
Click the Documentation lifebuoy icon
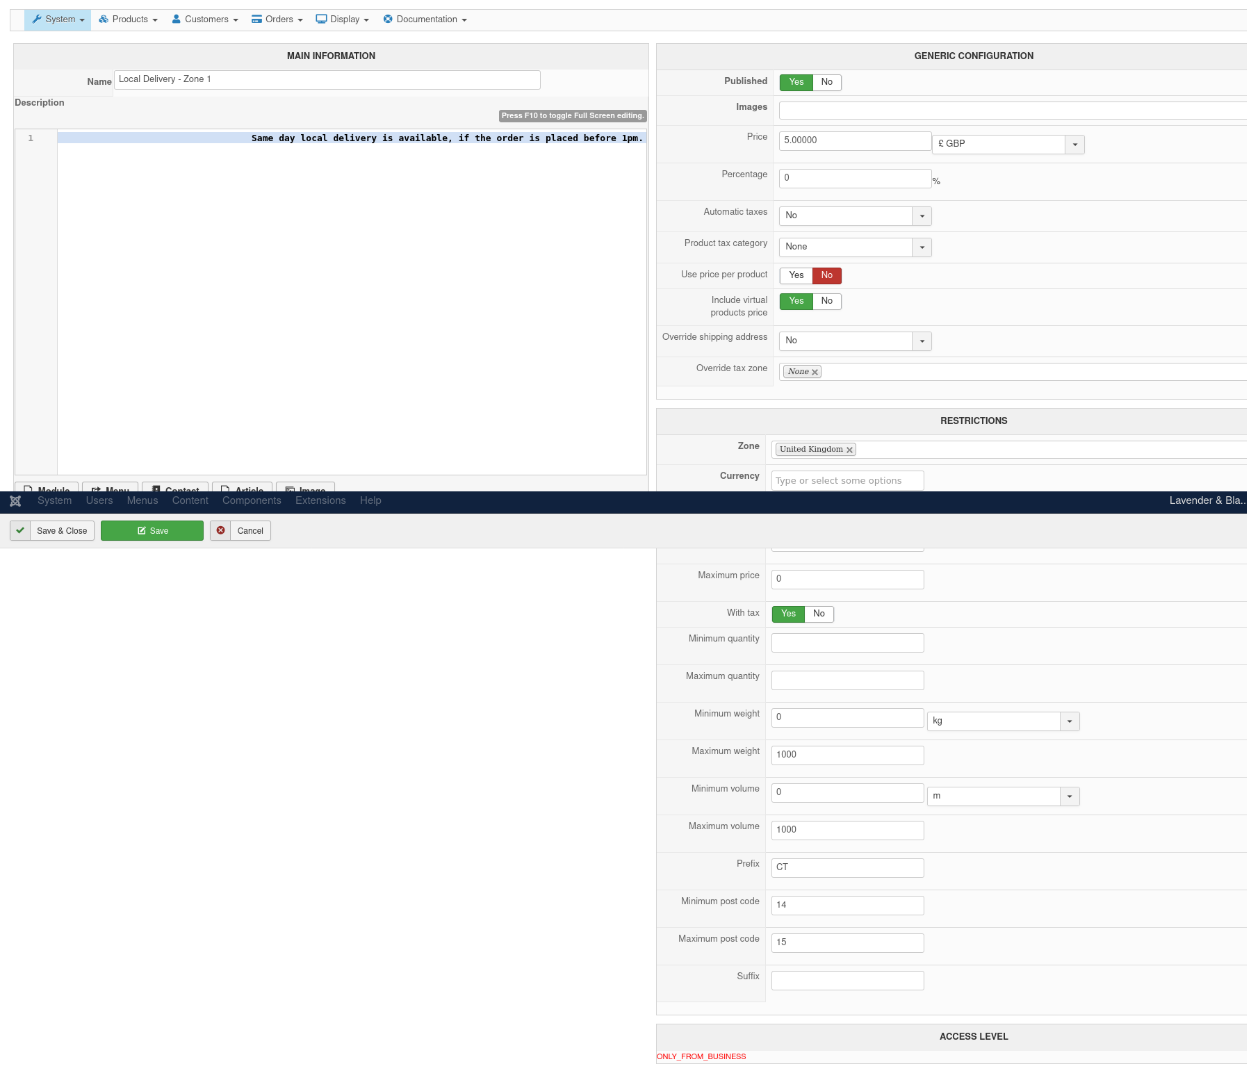tap(388, 19)
